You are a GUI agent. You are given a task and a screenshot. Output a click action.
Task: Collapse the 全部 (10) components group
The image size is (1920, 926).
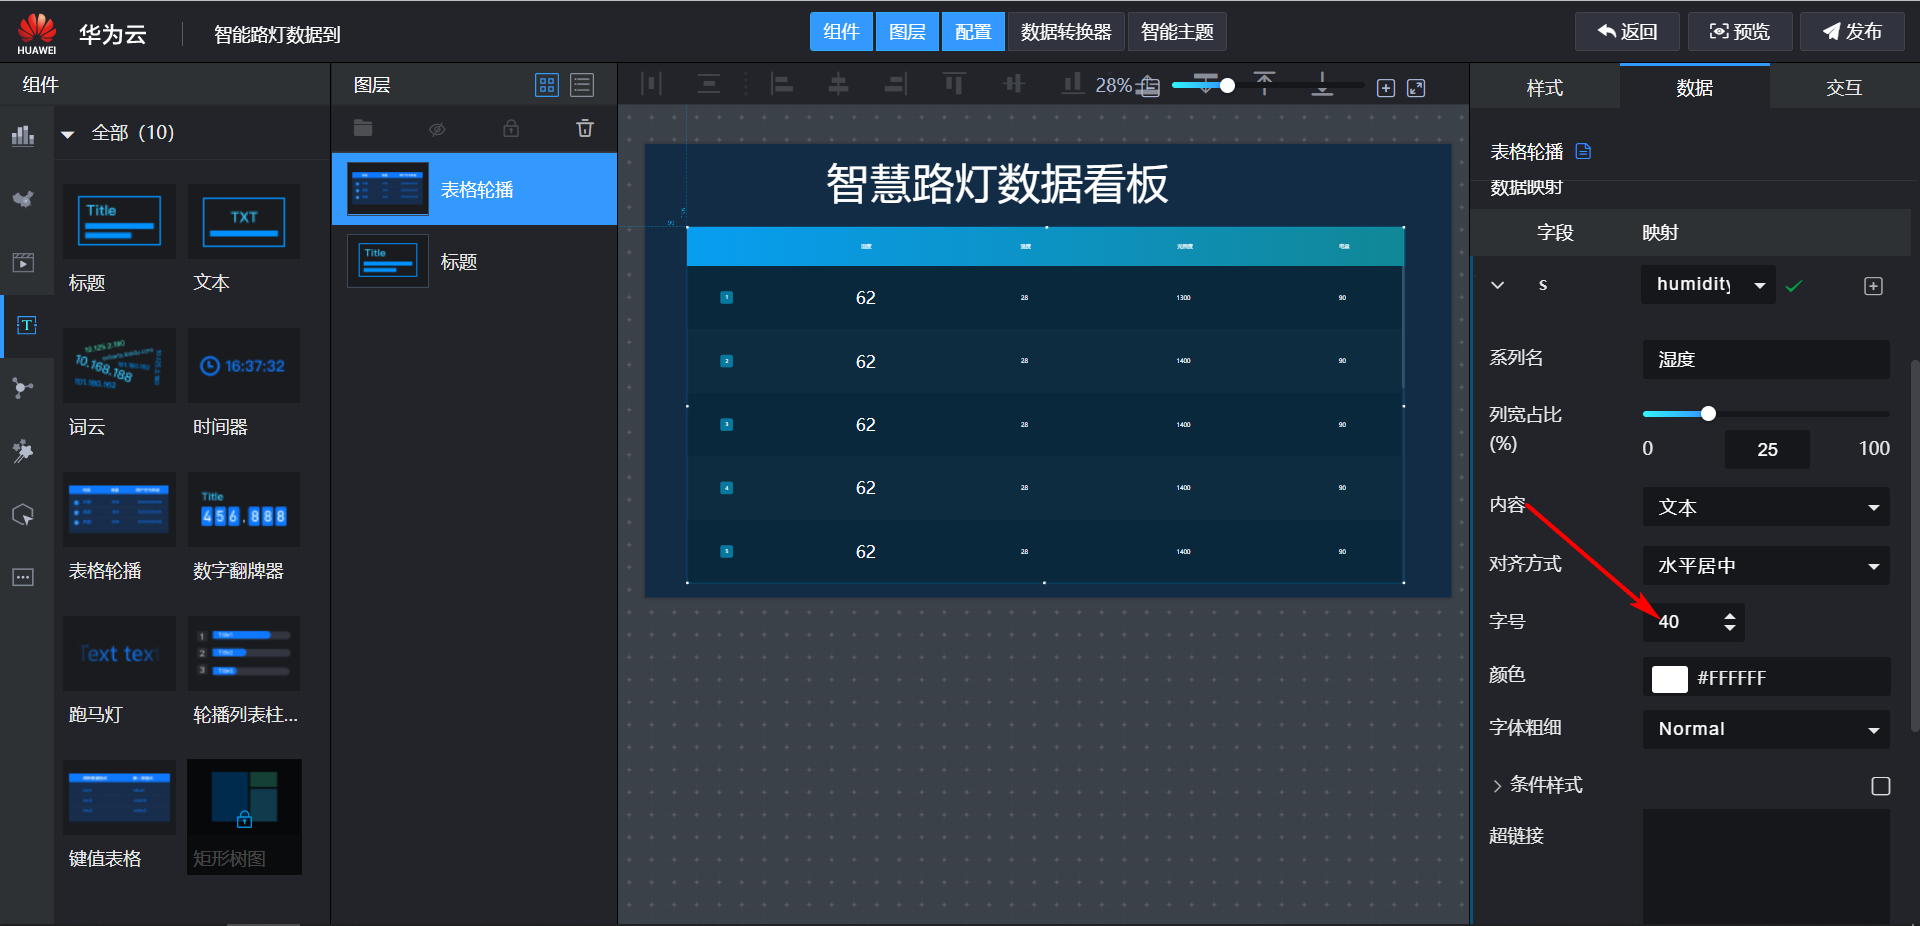68,133
